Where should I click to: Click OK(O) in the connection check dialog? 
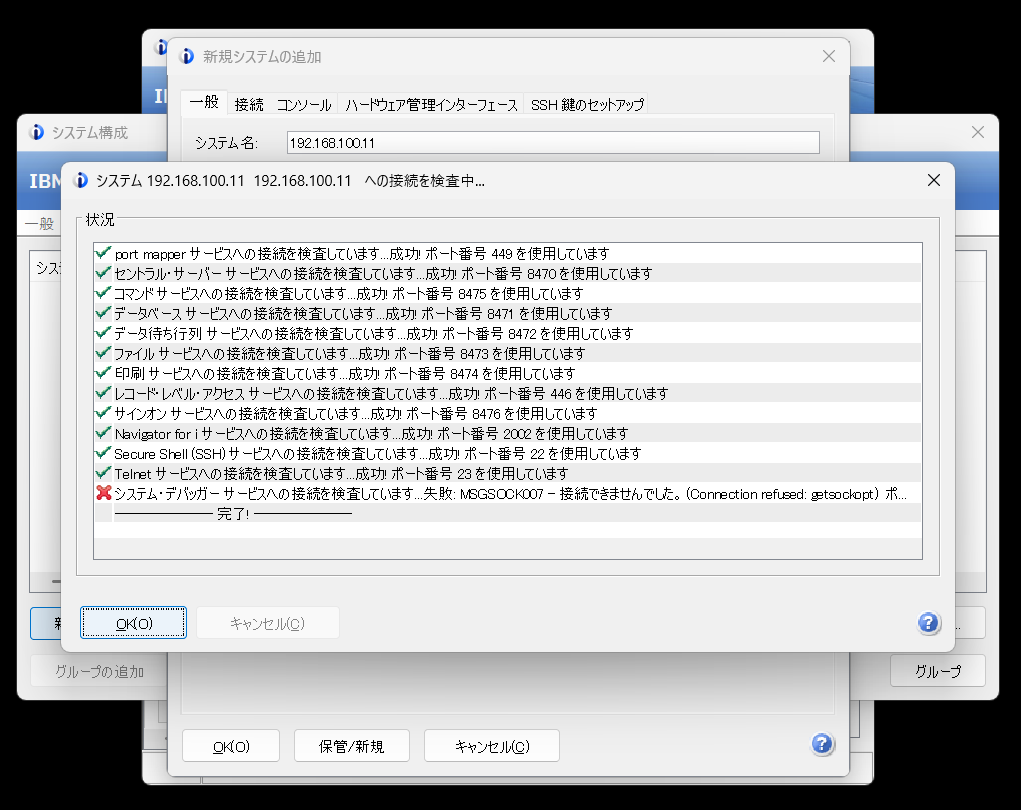click(133, 623)
